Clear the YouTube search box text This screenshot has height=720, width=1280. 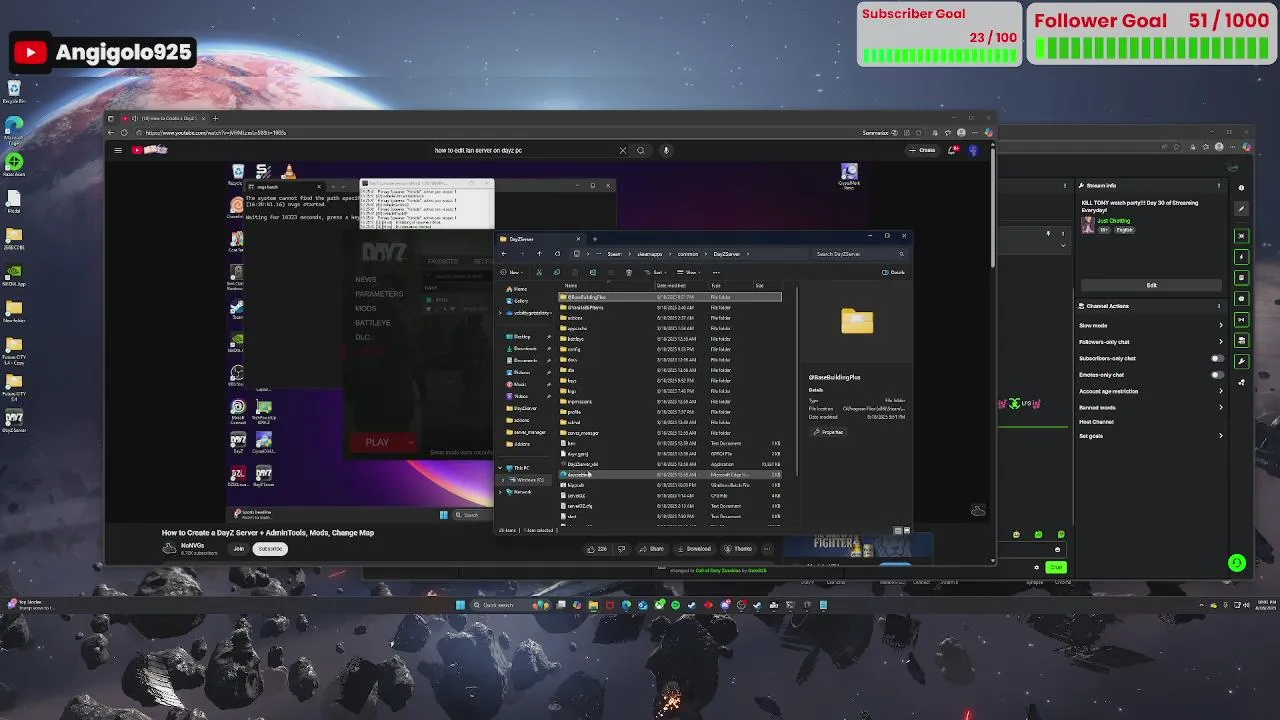click(x=622, y=150)
